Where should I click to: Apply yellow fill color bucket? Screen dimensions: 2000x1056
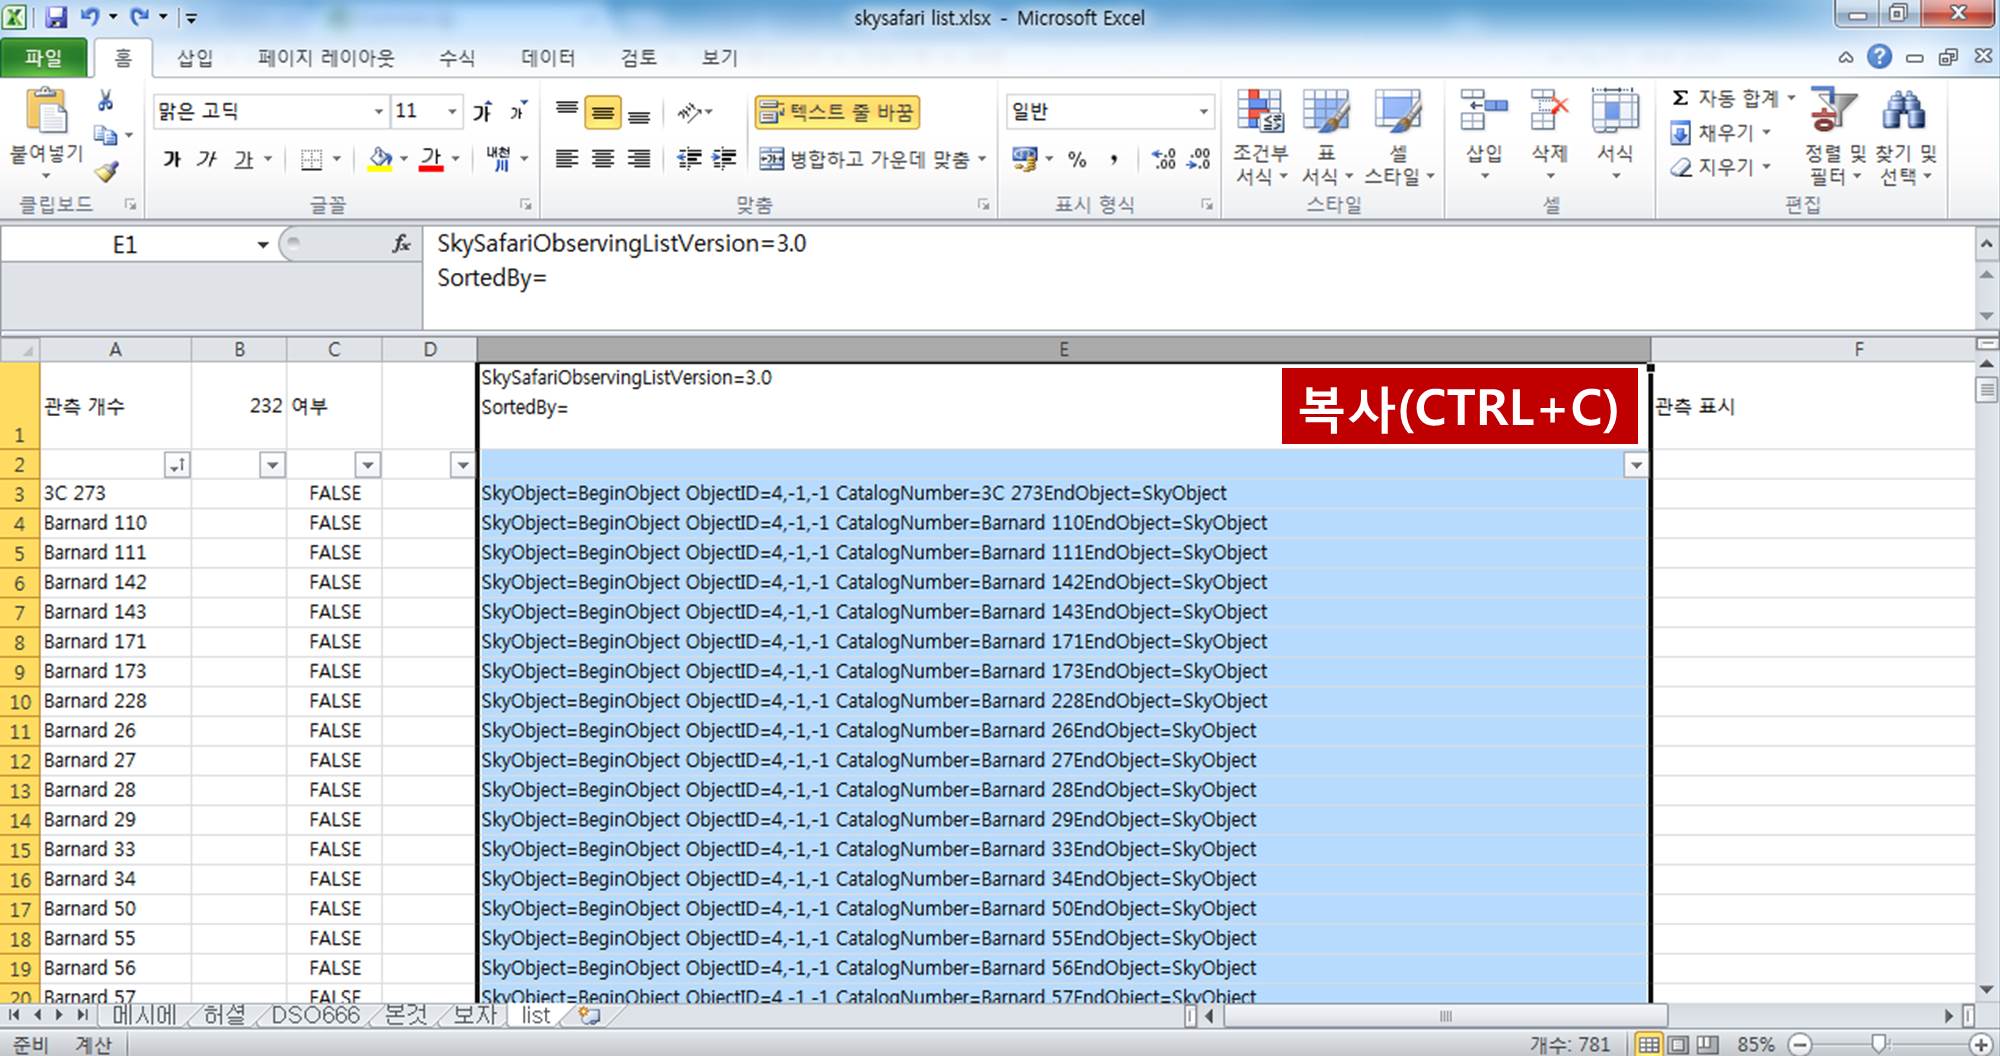click(x=380, y=159)
